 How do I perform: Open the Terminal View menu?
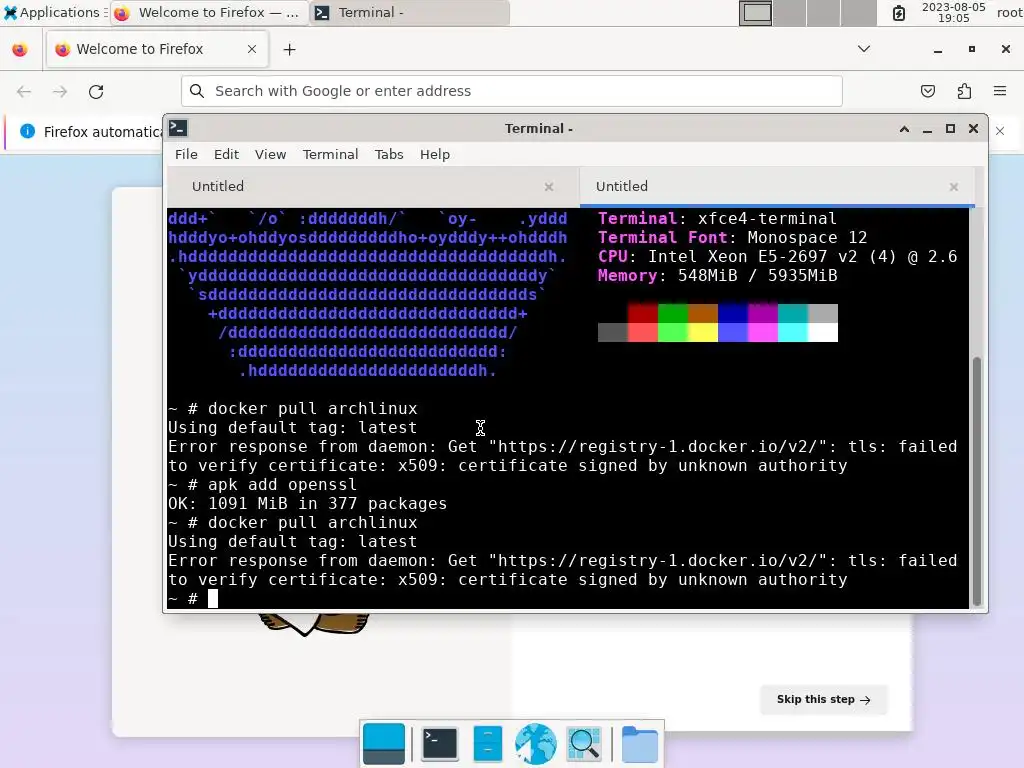270,155
